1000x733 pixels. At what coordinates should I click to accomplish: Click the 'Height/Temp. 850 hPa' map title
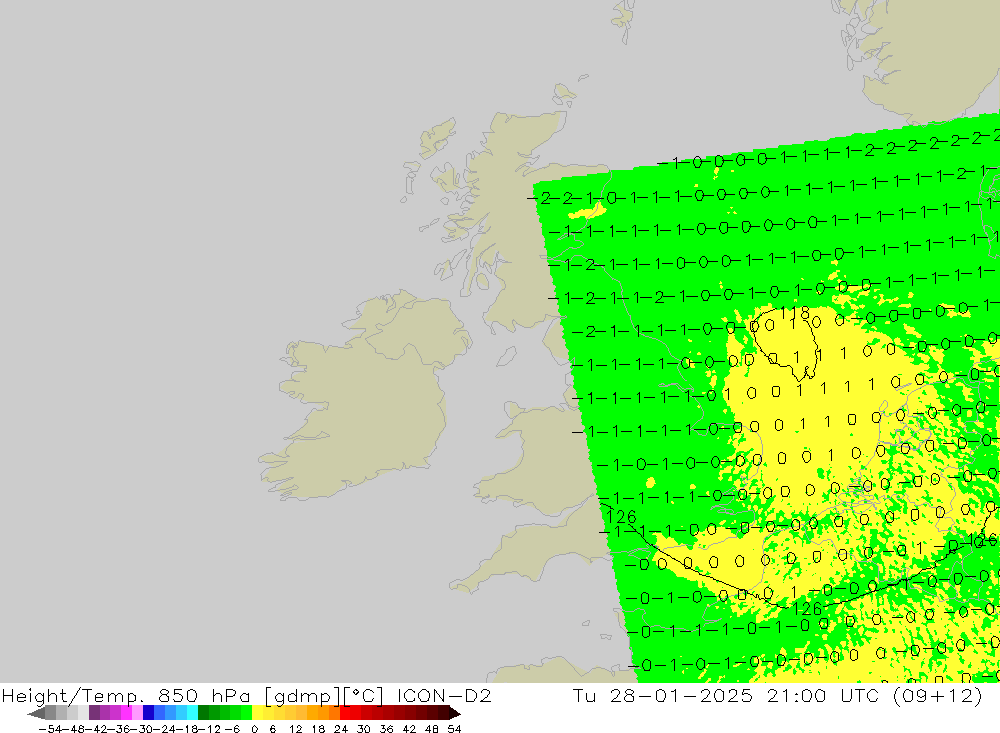point(126,696)
